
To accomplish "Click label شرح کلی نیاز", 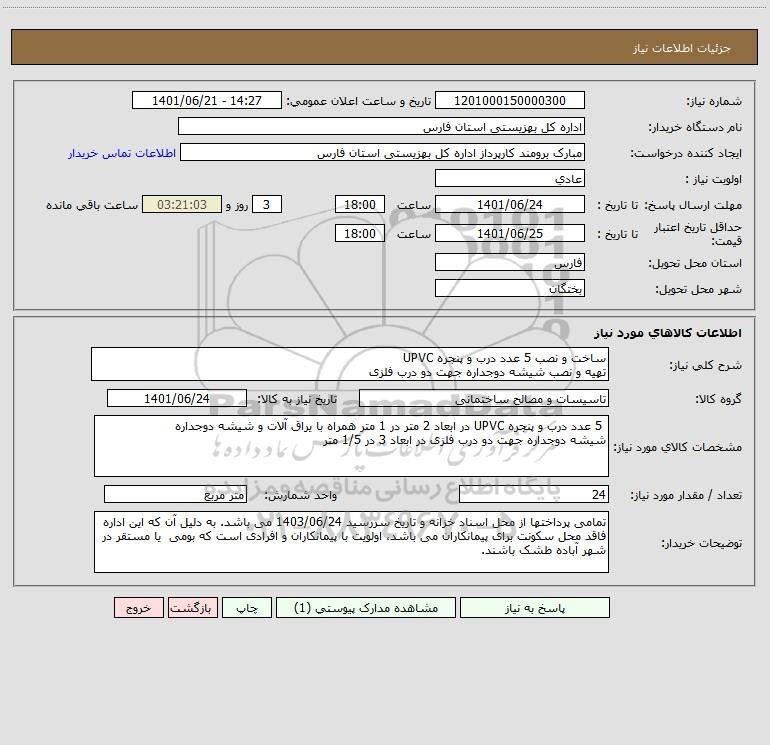I will pyautogui.click(x=706, y=365).
